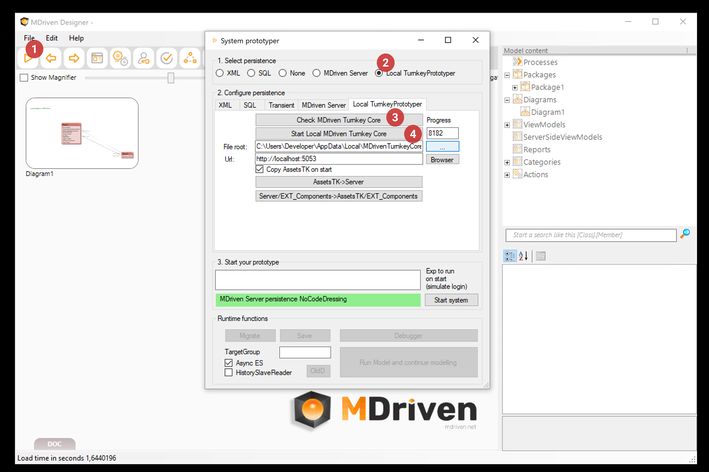Click the Reports folder icon in tree
The width and height of the screenshot is (709, 472).
(517, 149)
